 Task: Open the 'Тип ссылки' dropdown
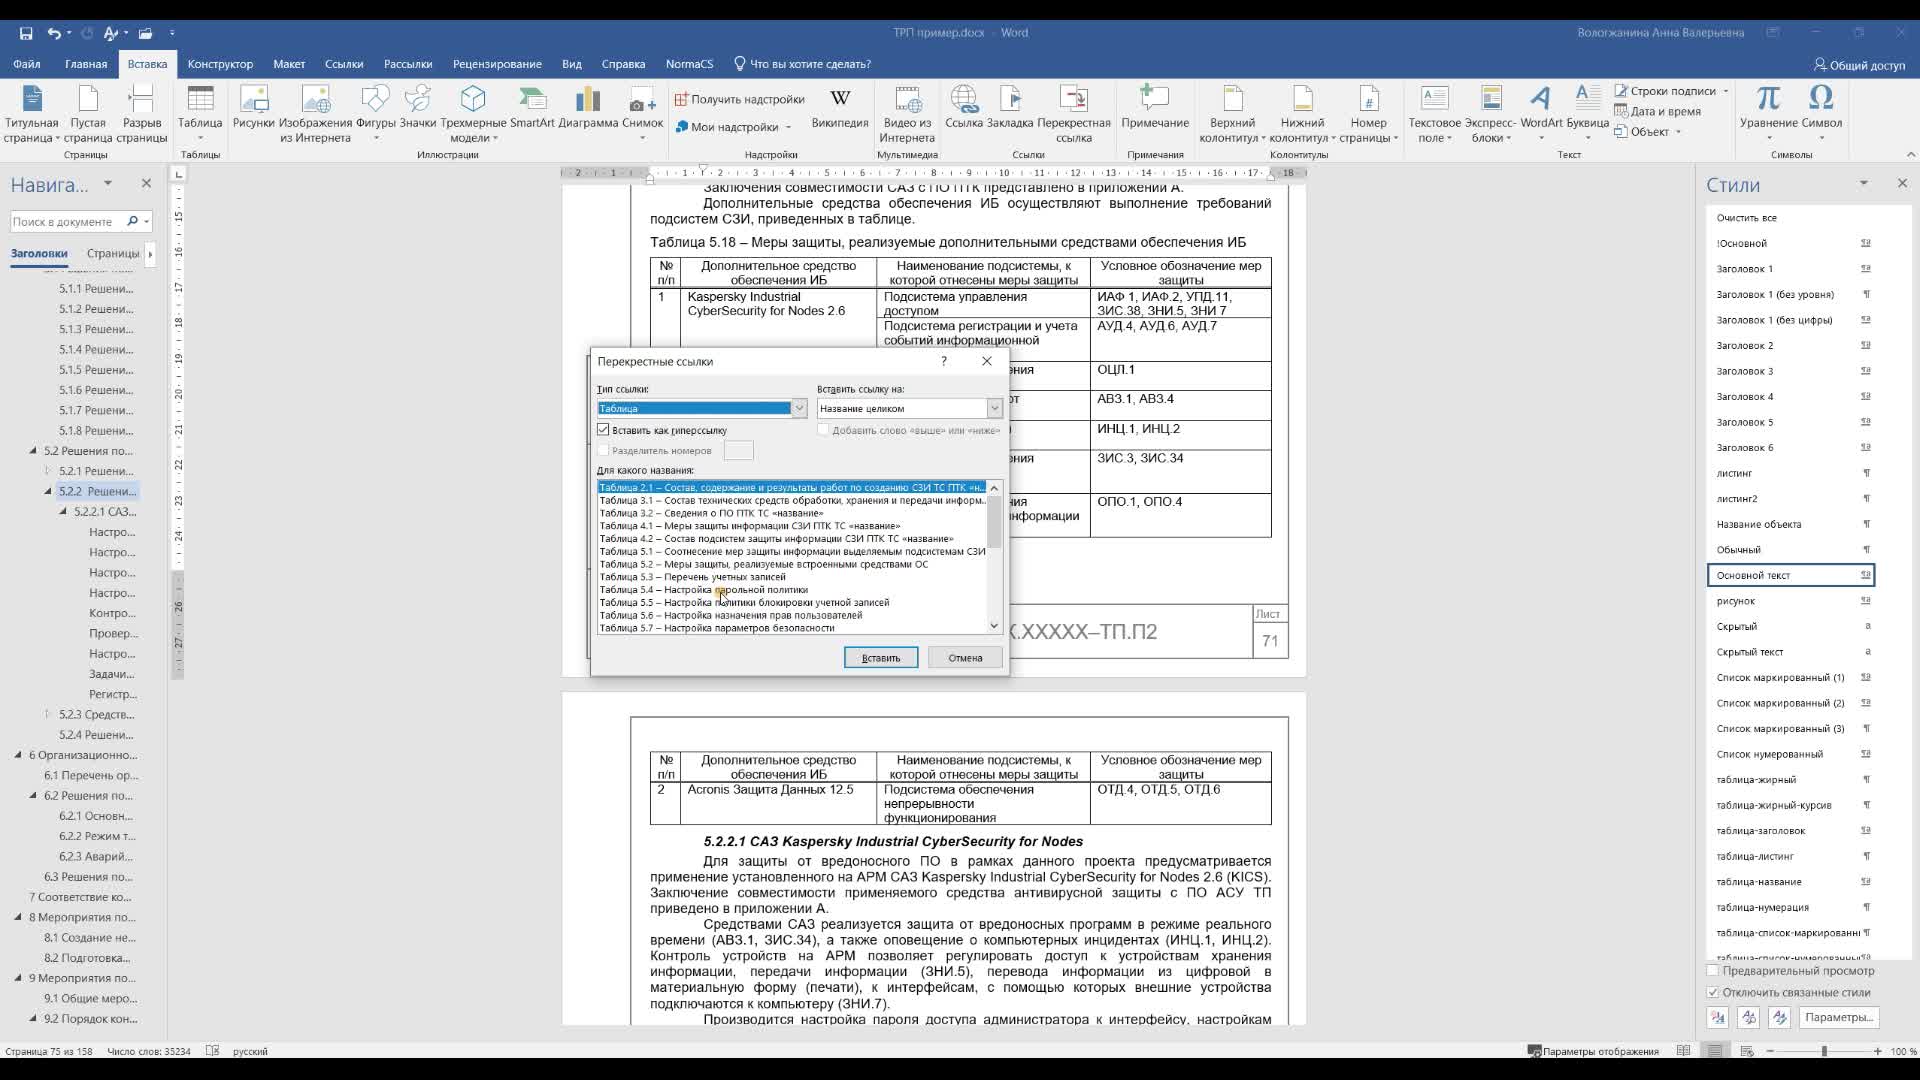coord(799,408)
